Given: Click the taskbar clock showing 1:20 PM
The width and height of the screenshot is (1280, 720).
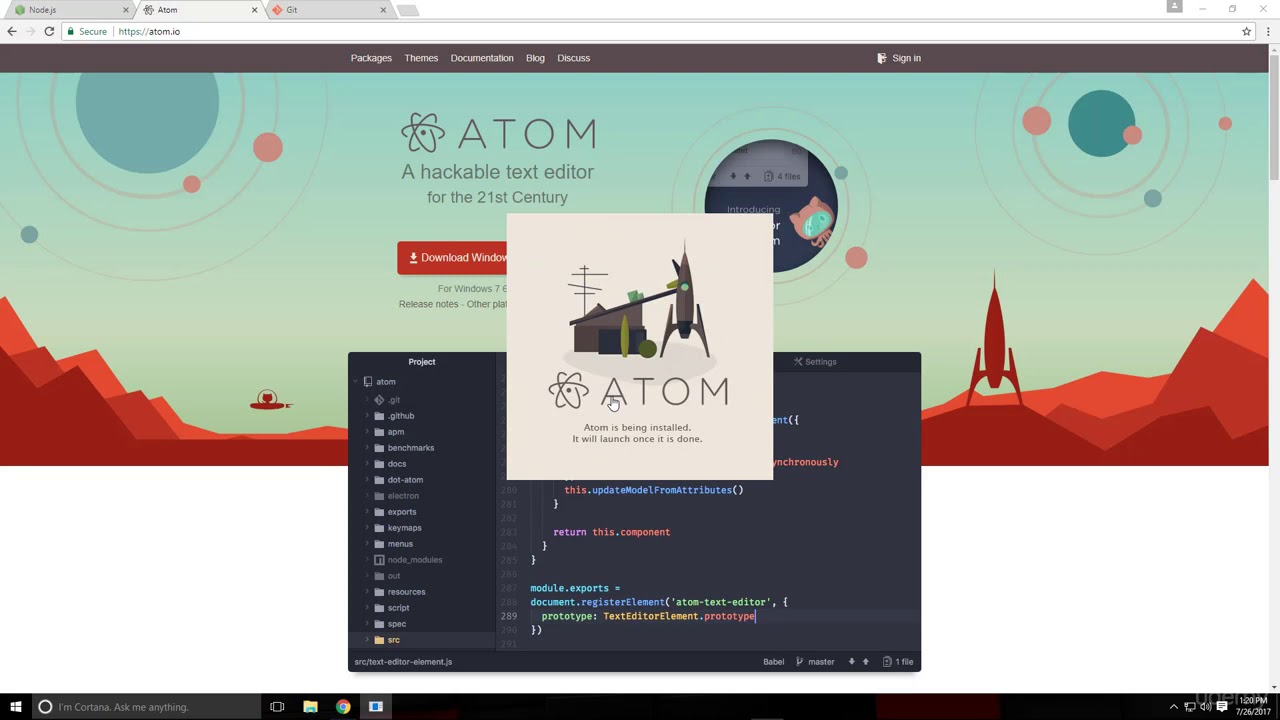Looking at the screenshot, I should click(x=1253, y=706).
